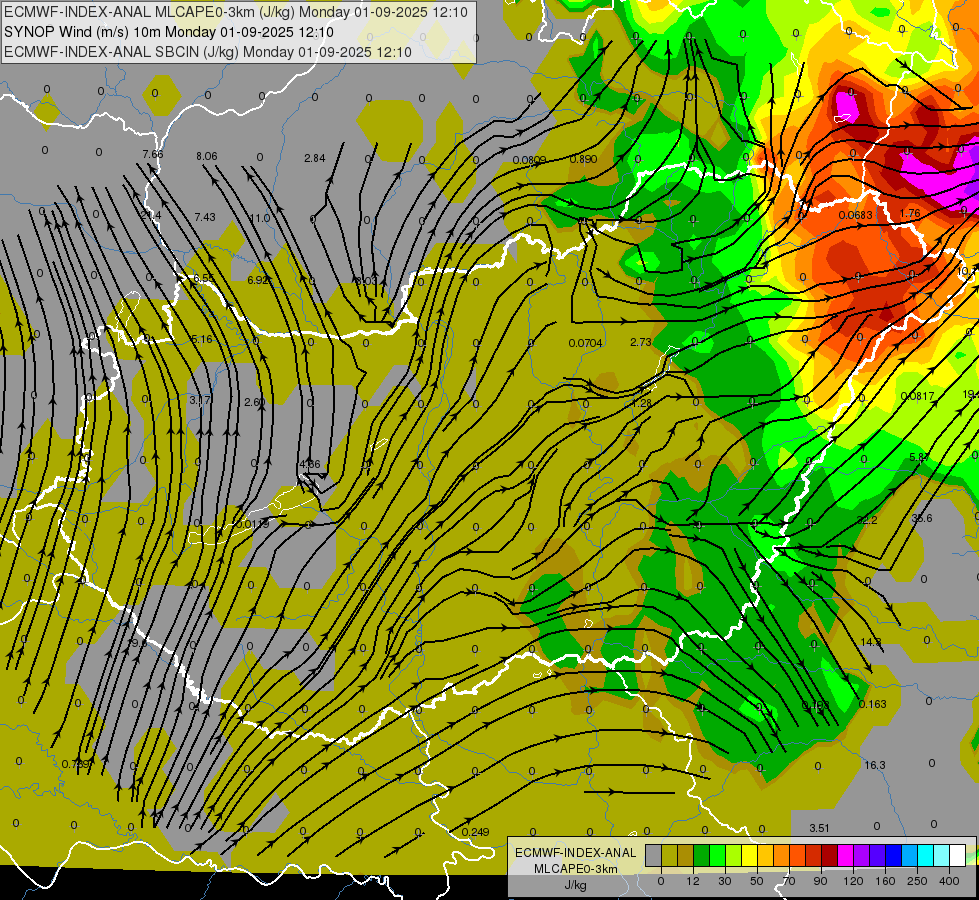Pick the dark red legend swatch
The width and height of the screenshot is (979, 900).
pyautogui.click(x=829, y=856)
